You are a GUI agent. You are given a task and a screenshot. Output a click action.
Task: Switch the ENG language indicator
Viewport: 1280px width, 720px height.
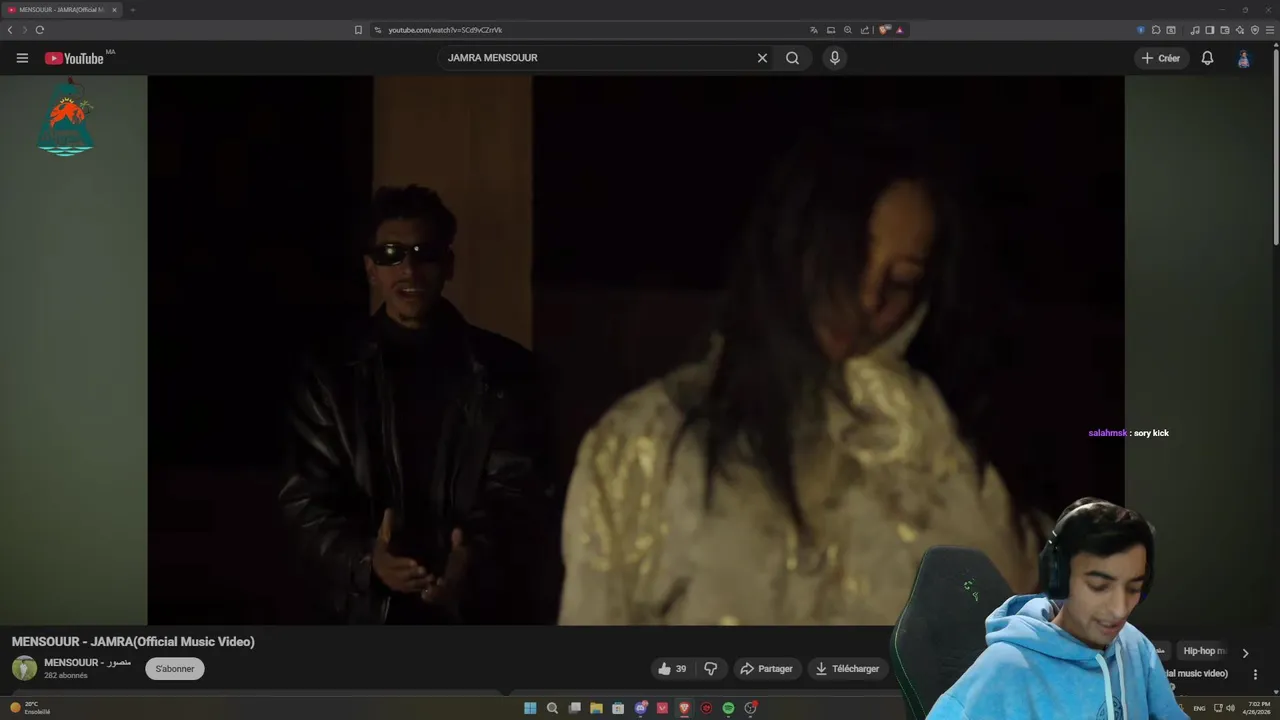pos(1199,708)
